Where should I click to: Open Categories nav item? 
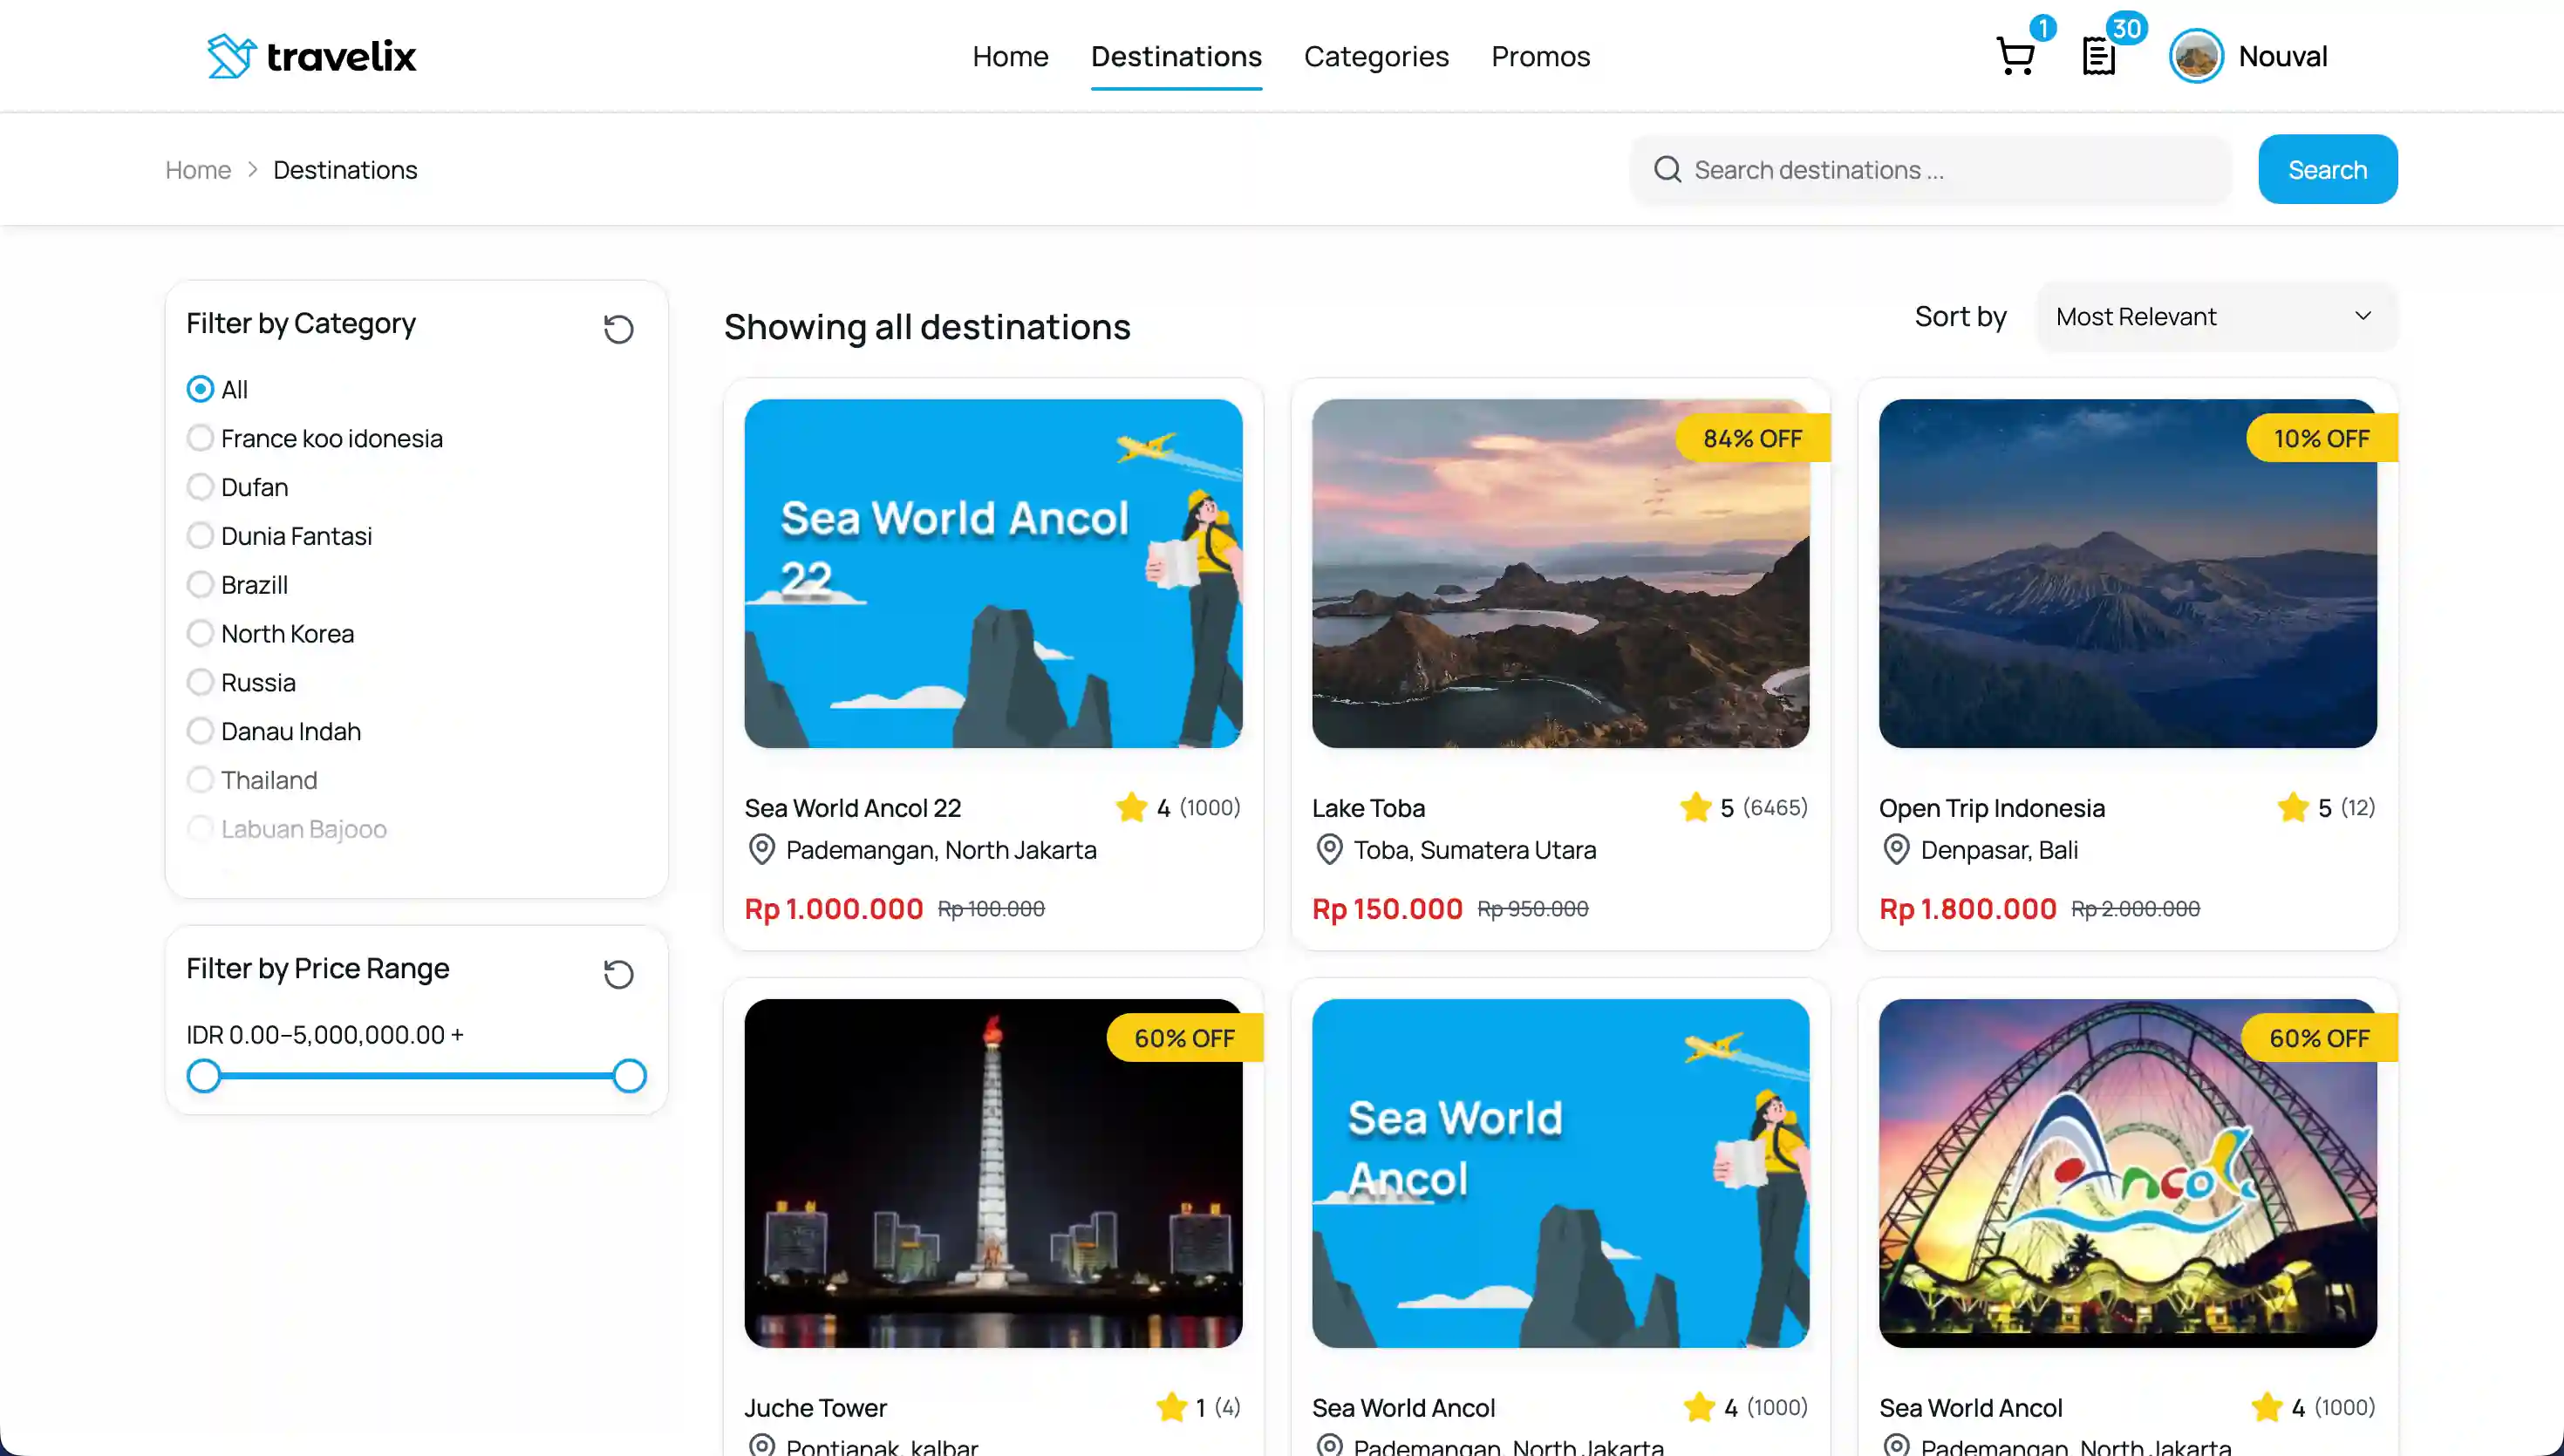[x=1376, y=57]
